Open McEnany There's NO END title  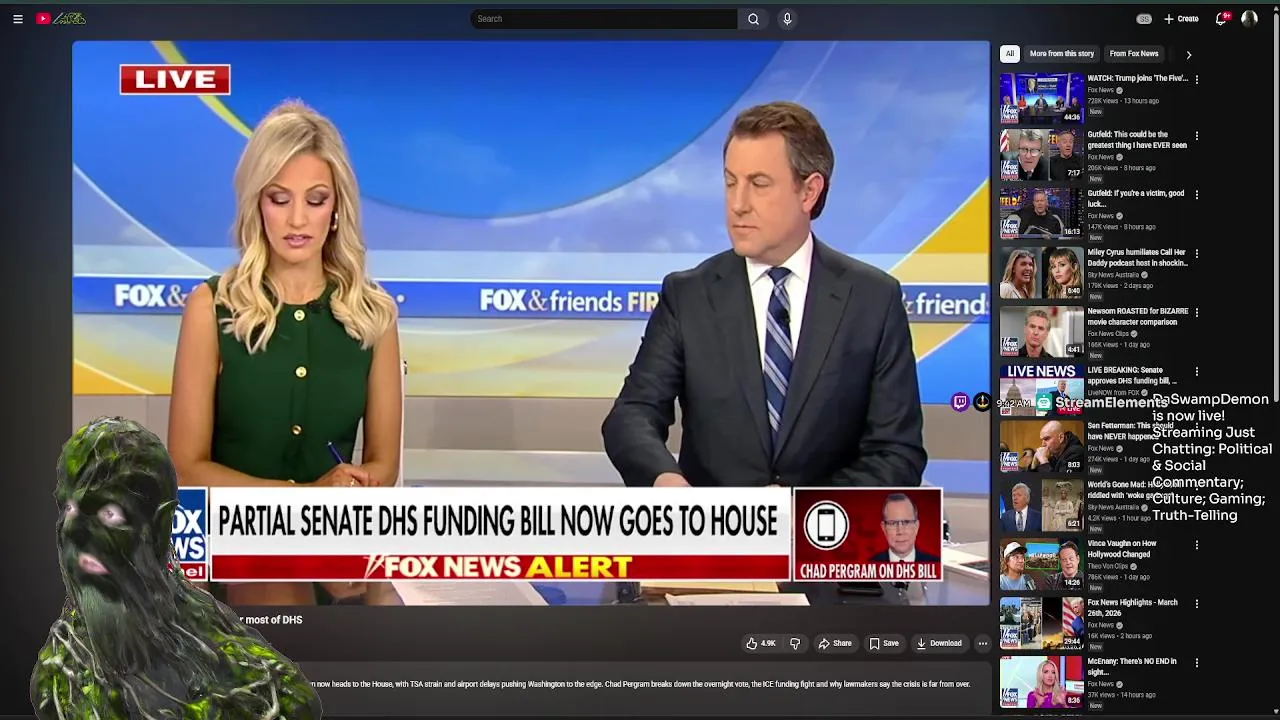tap(1131, 666)
